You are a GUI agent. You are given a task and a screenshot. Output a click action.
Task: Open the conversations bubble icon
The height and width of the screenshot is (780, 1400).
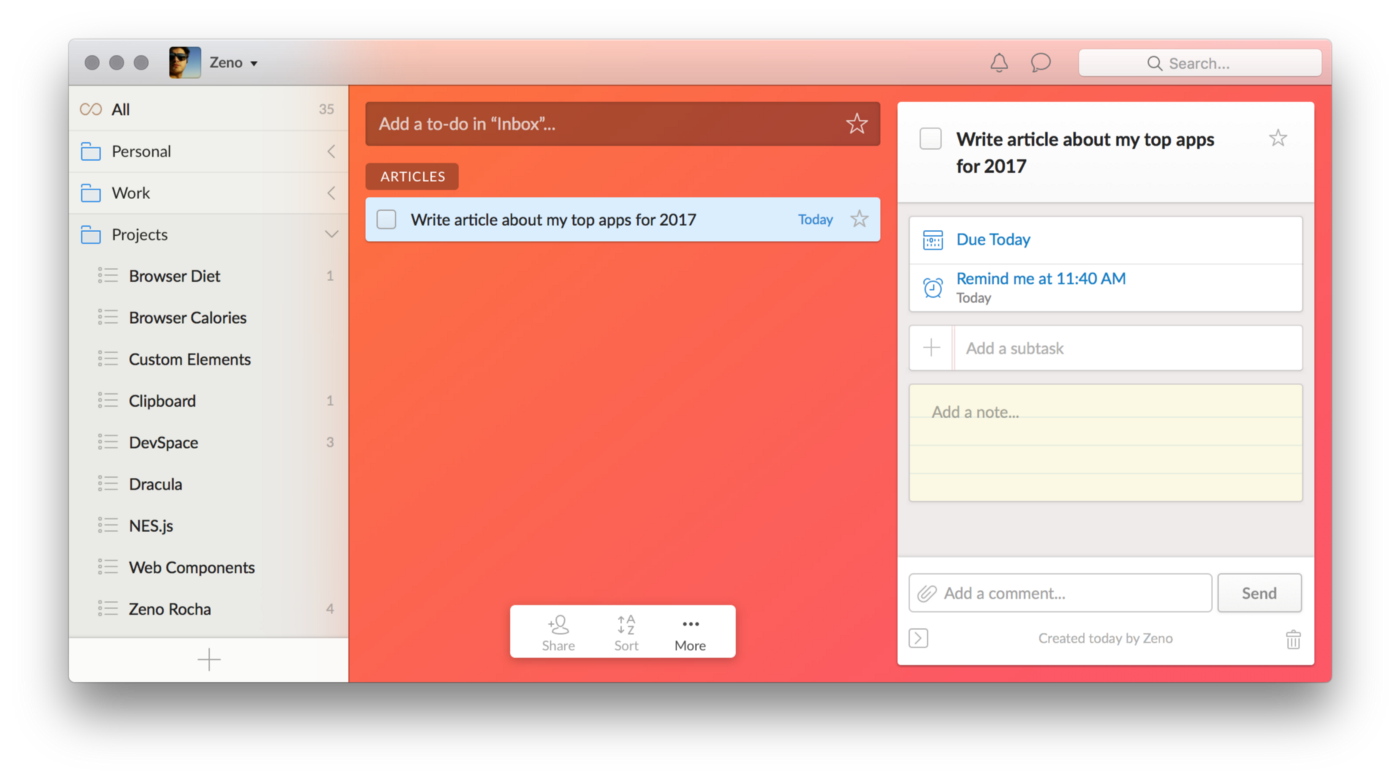point(1040,62)
